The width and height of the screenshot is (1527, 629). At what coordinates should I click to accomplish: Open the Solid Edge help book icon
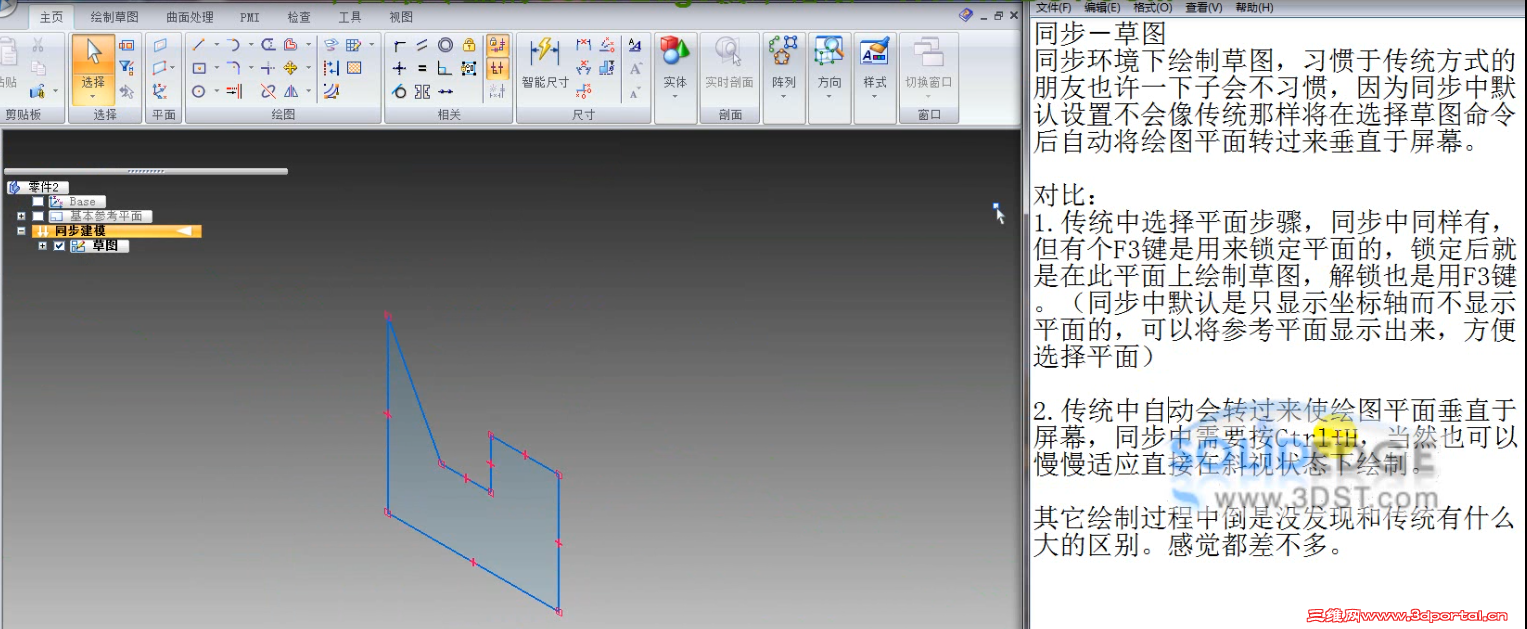pyautogui.click(x=965, y=15)
